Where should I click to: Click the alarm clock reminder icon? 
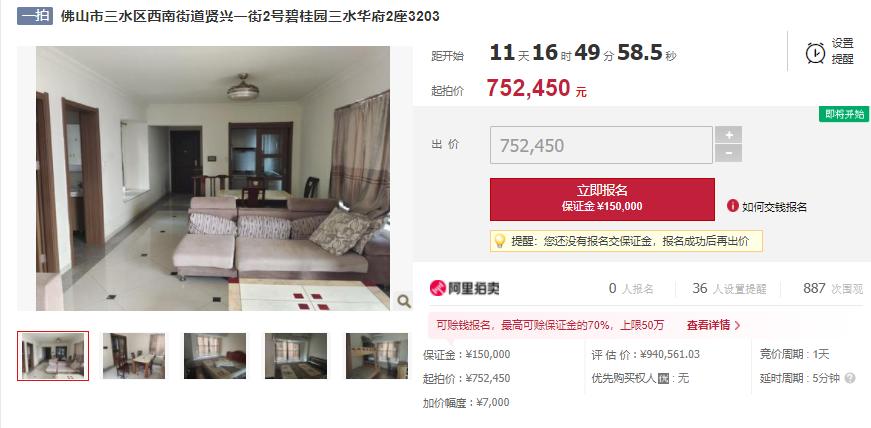pos(815,53)
